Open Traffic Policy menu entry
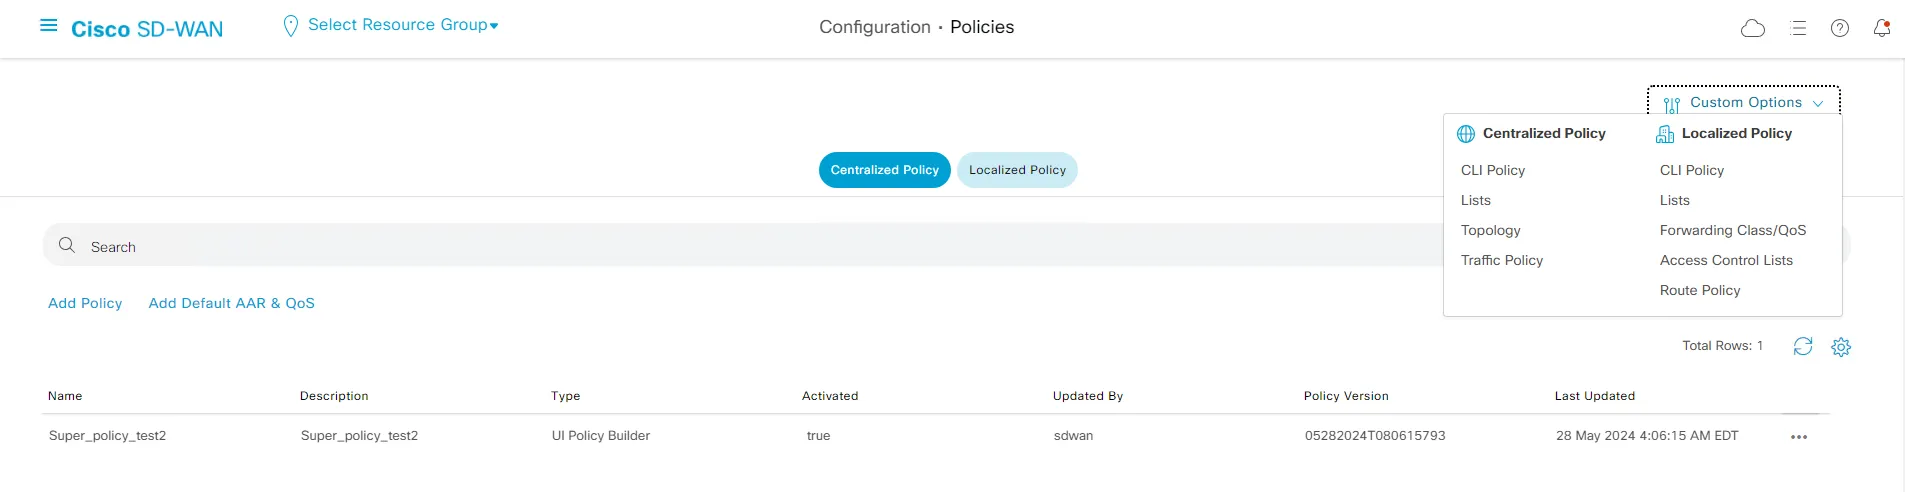The image size is (1905, 492). click(1502, 260)
